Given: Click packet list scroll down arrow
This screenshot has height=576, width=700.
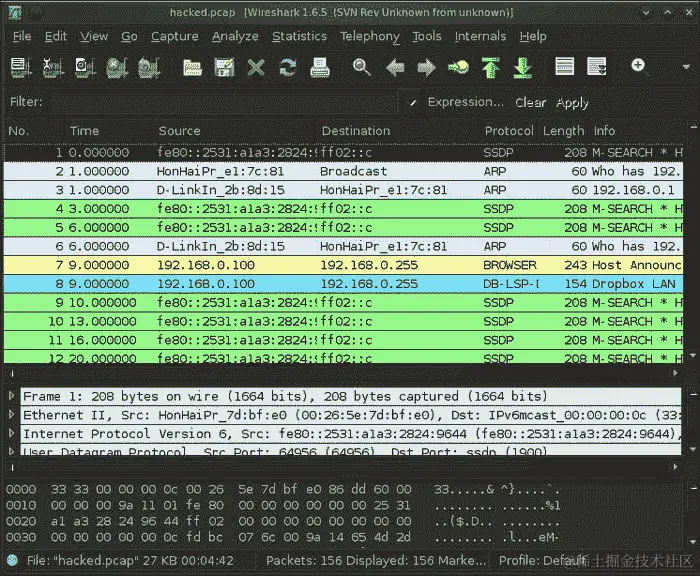Looking at the screenshot, I should coord(692,355).
